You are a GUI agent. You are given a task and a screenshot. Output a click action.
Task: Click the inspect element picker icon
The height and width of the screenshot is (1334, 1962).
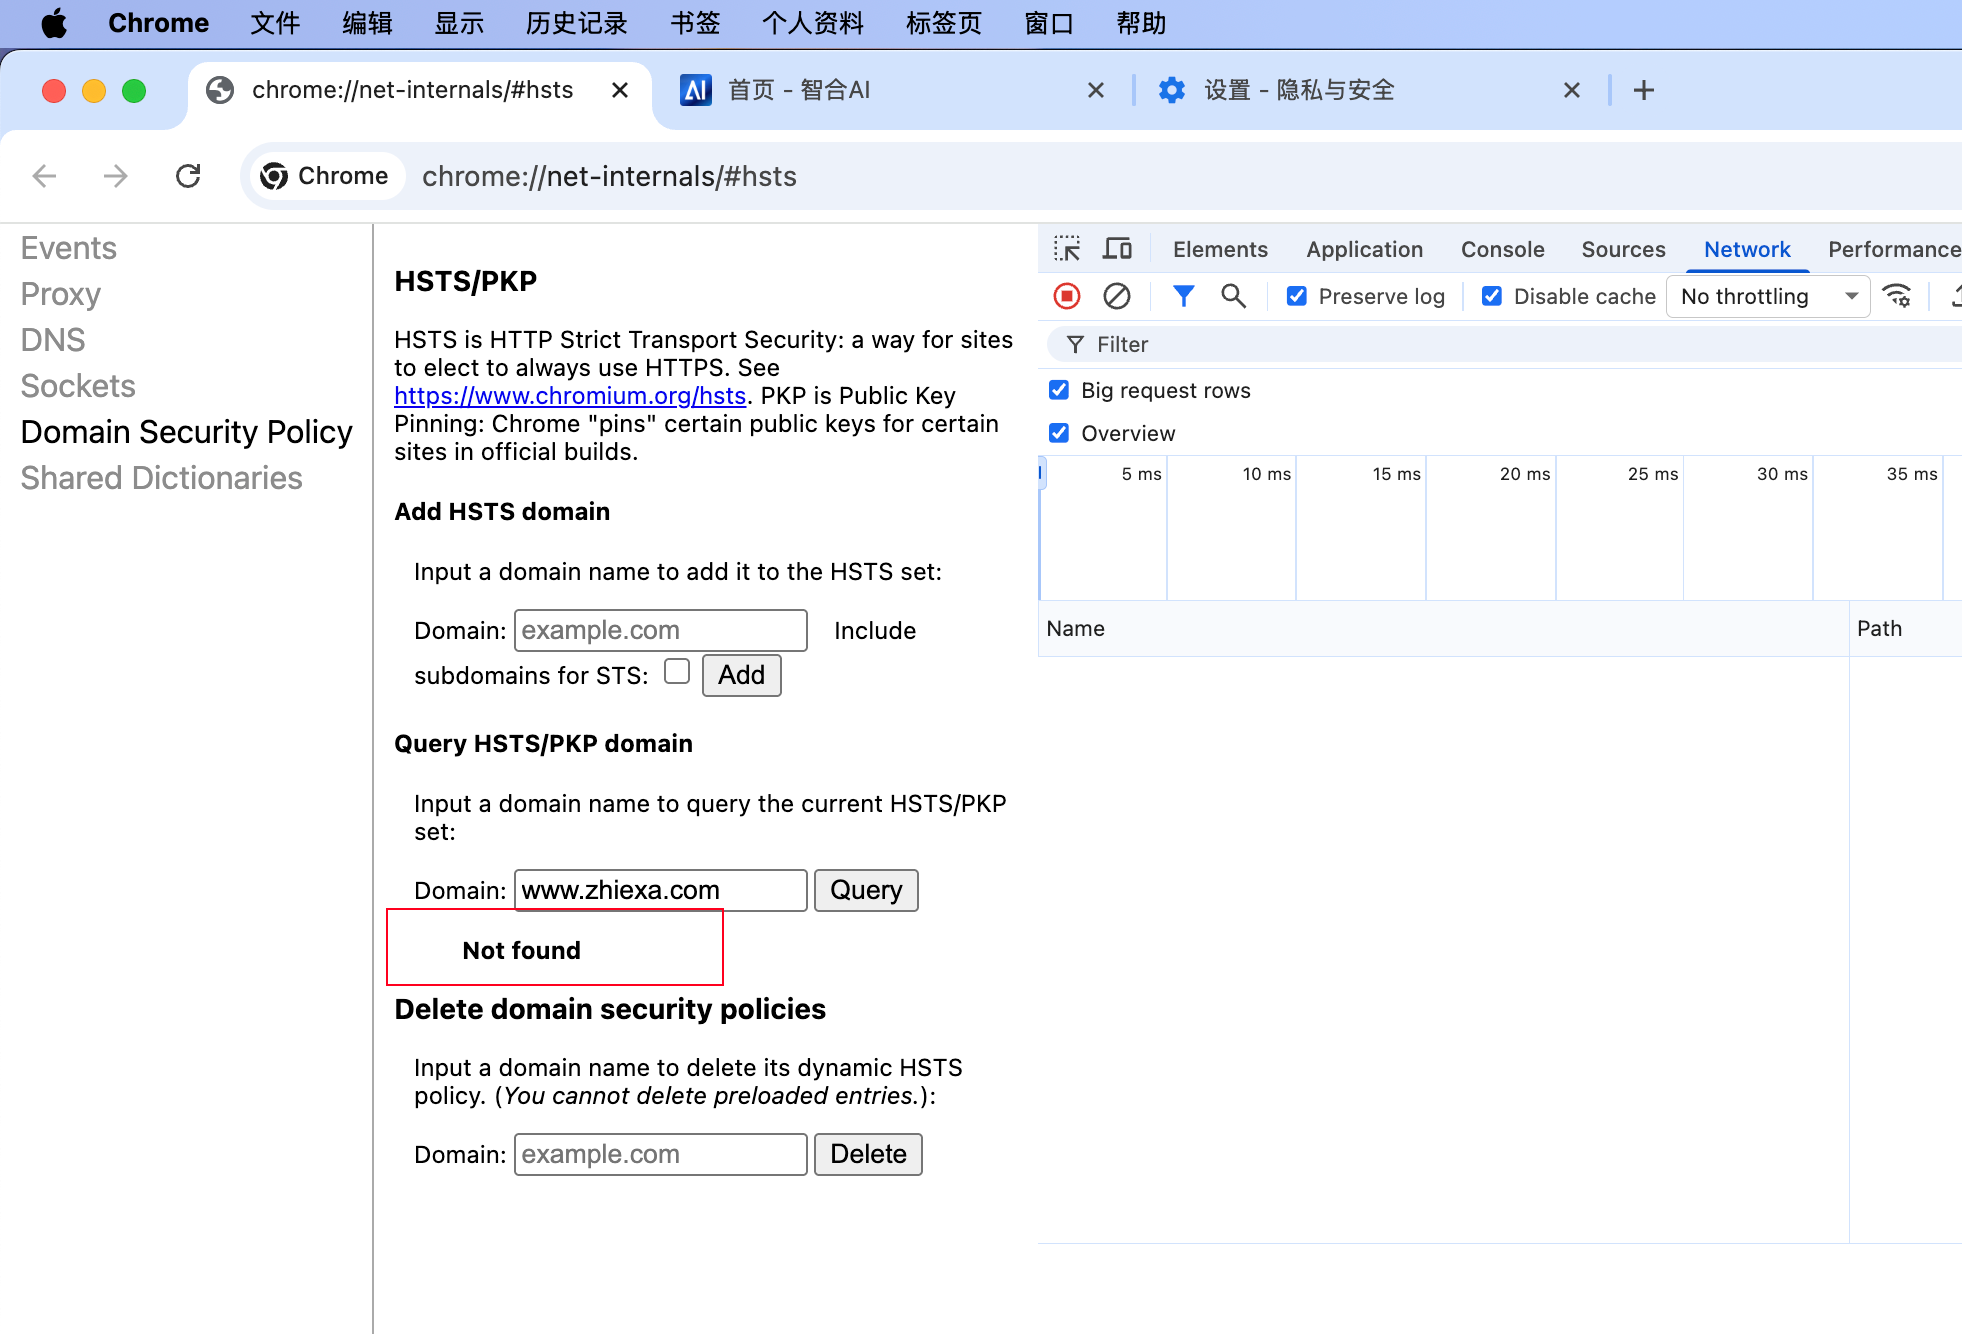coord(1067,249)
